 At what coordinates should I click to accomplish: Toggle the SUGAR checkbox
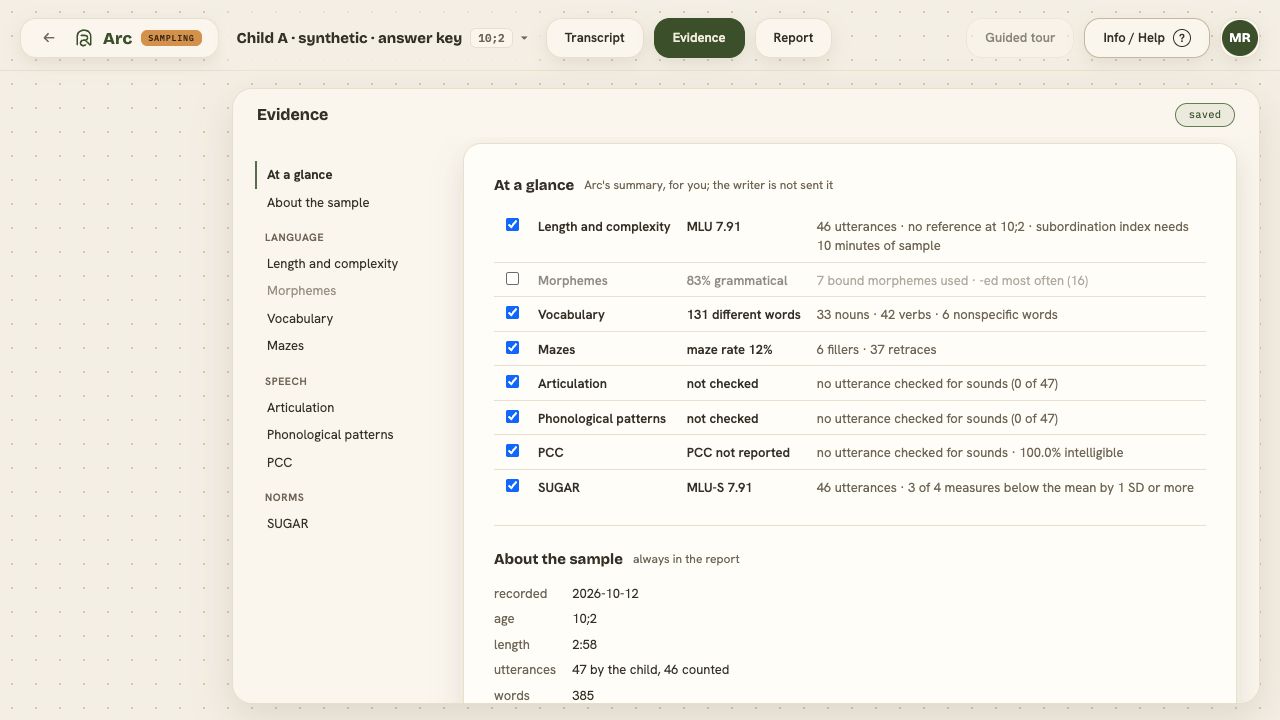[513, 486]
